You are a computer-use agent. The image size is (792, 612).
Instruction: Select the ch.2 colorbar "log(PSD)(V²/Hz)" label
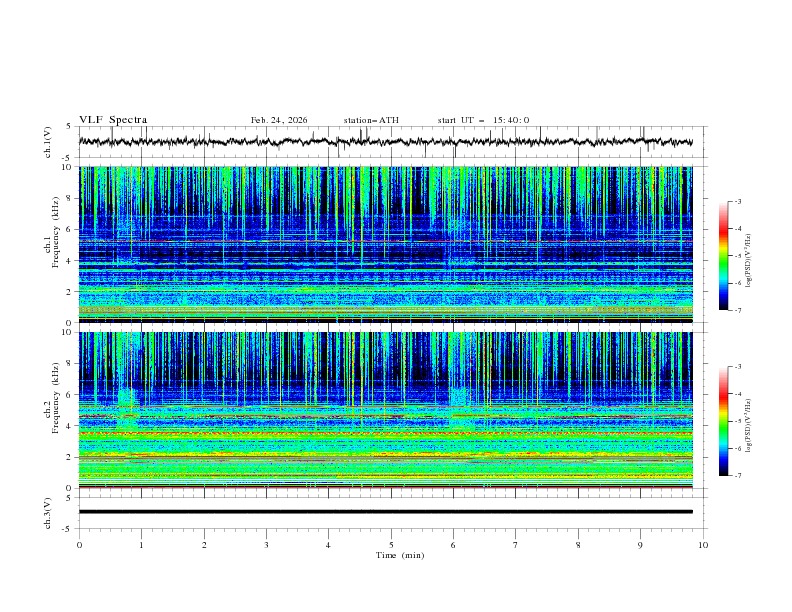click(x=749, y=426)
